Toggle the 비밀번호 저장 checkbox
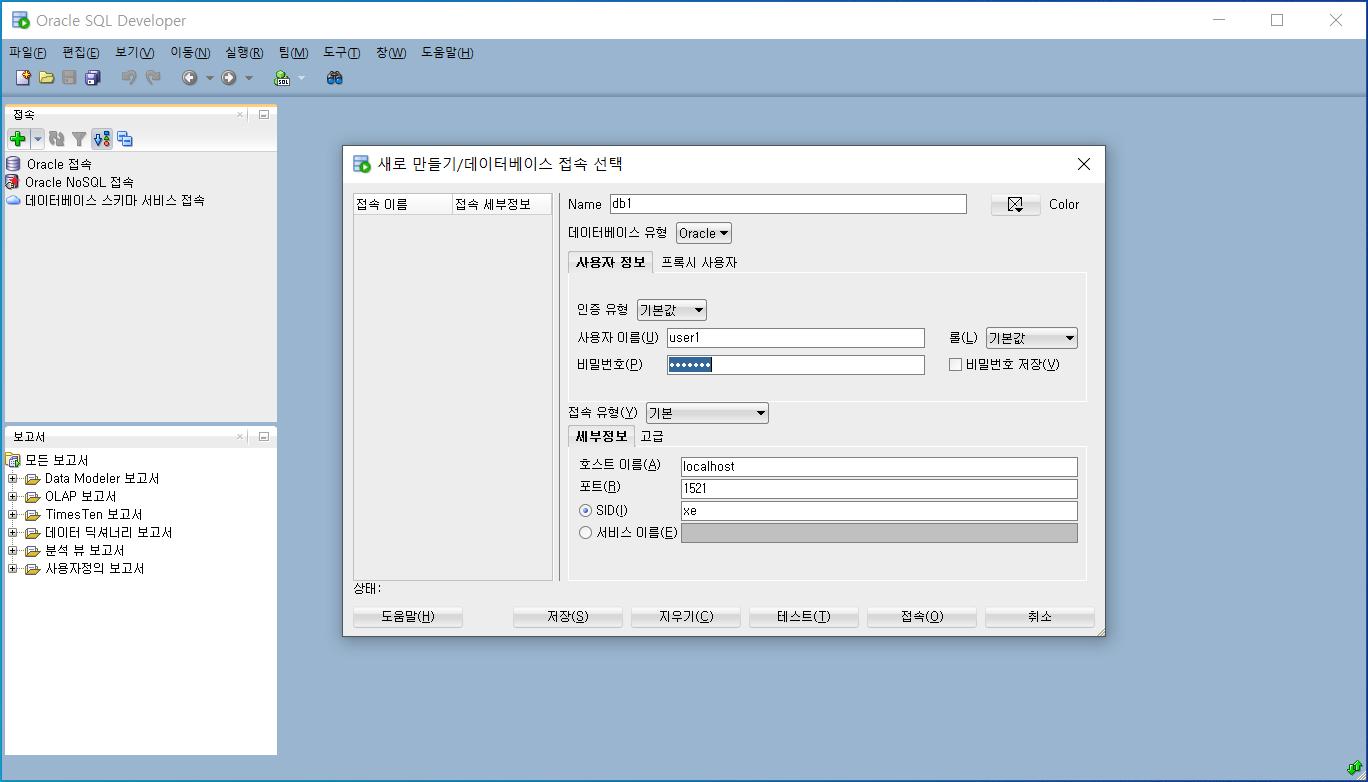 pyautogui.click(x=955, y=365)
